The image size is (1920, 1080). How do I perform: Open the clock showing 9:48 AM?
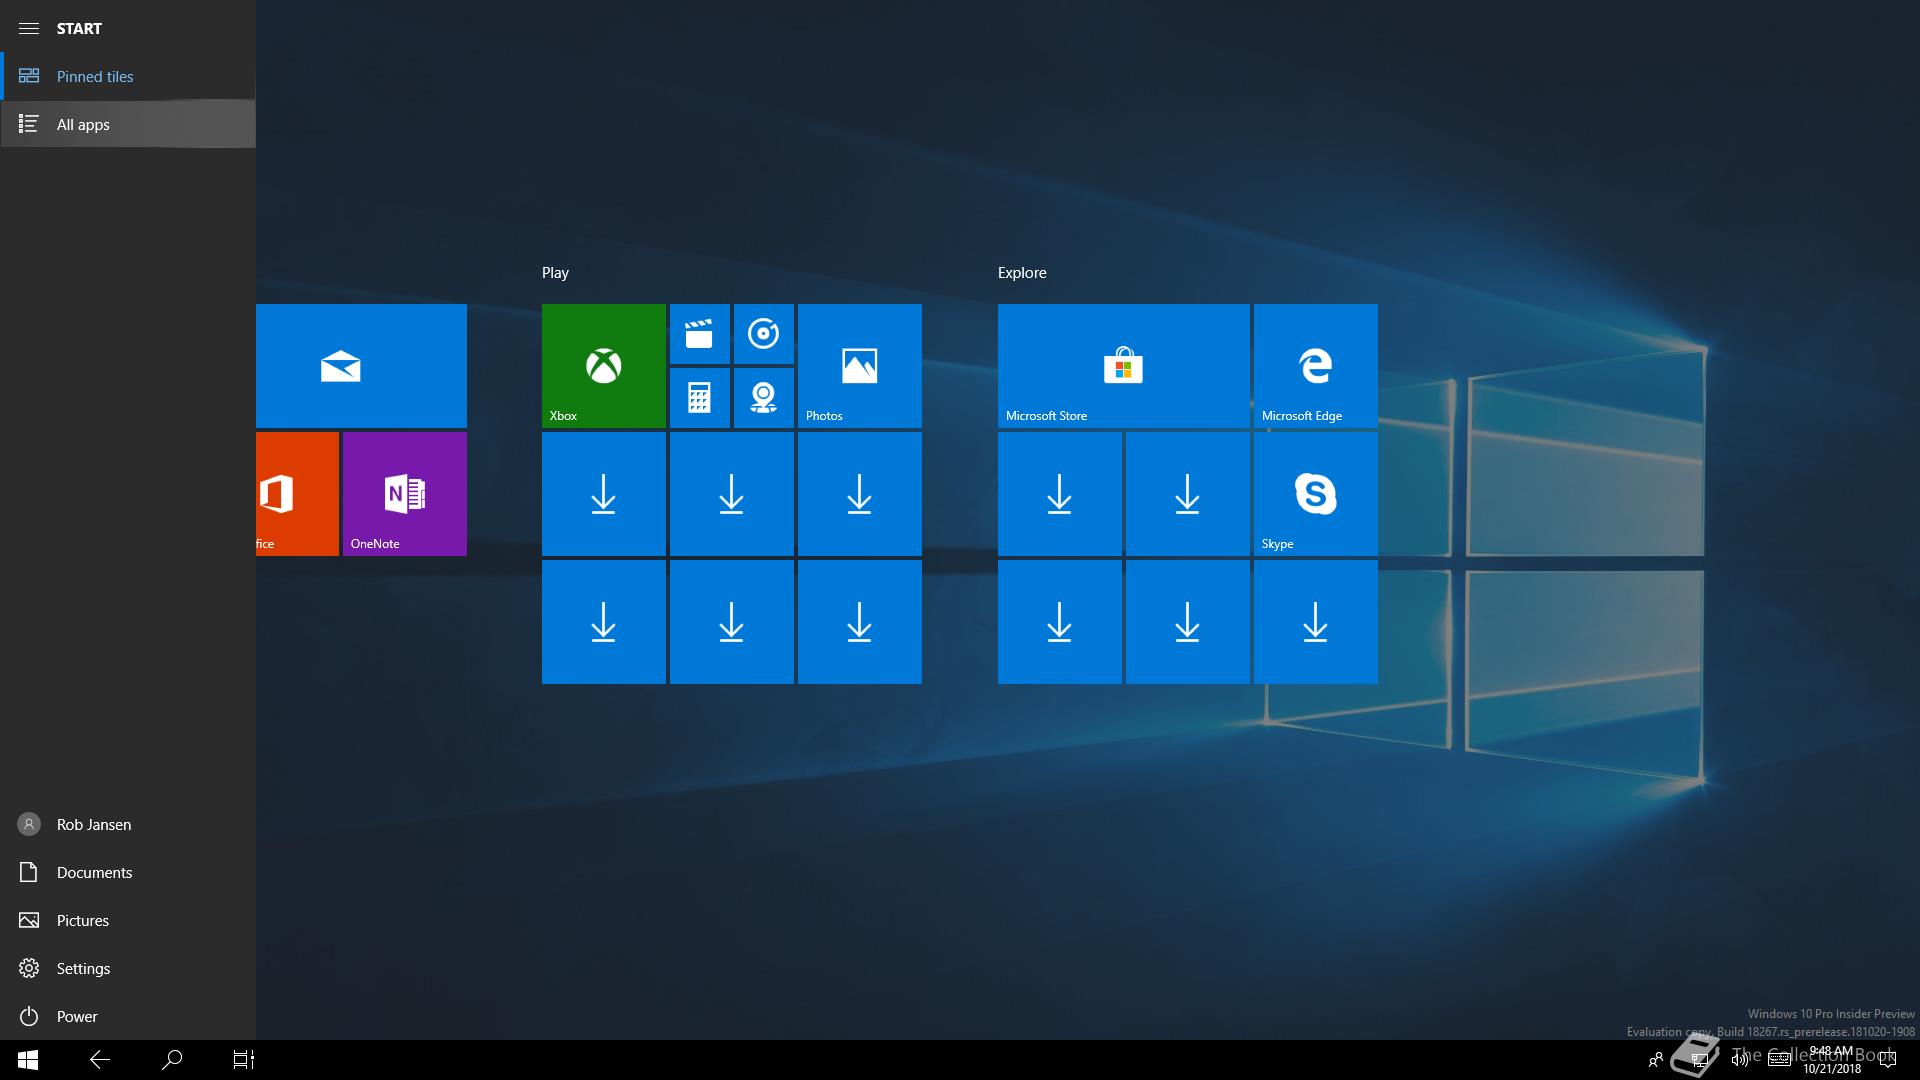coord(1832,1060)
